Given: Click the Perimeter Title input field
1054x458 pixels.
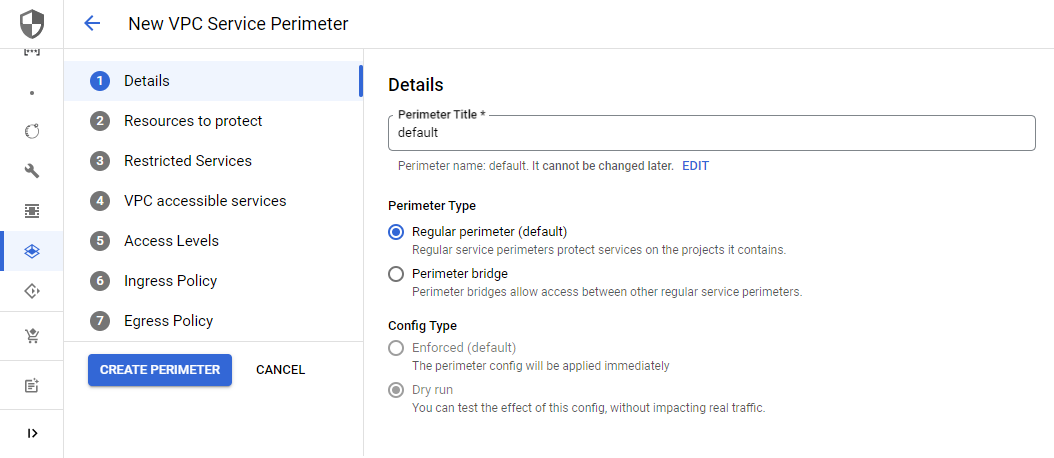Looking at the screenshot, I should point(711,132).
